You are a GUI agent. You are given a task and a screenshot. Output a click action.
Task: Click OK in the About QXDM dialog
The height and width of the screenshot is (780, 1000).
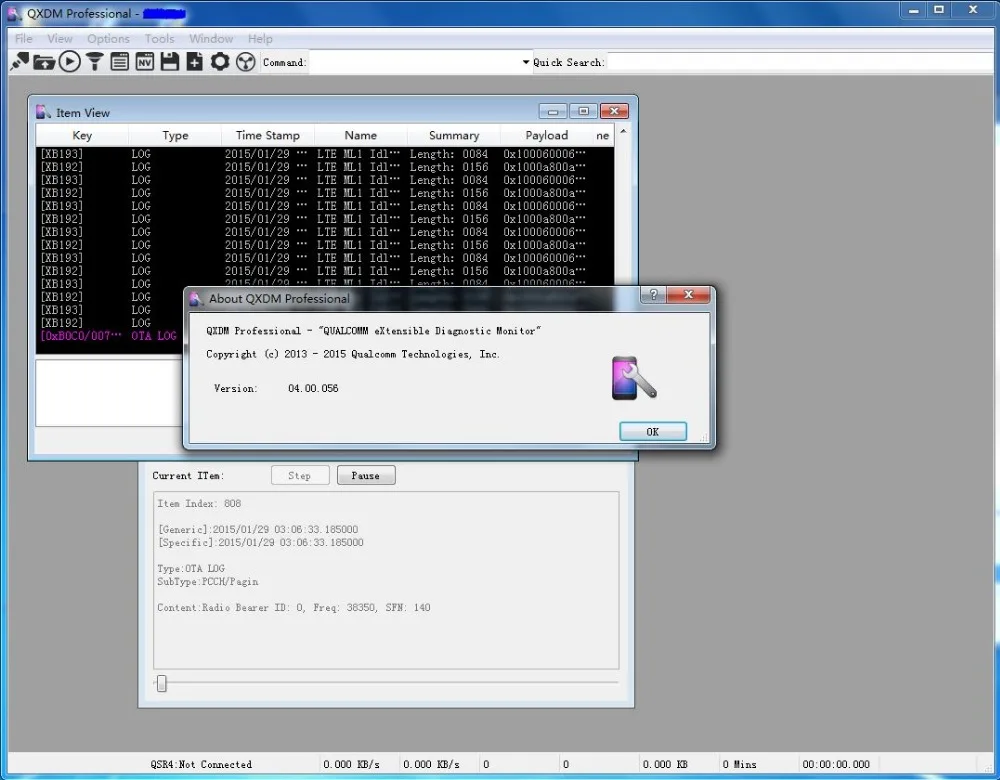pyautogui.click(x=652, y=431)
